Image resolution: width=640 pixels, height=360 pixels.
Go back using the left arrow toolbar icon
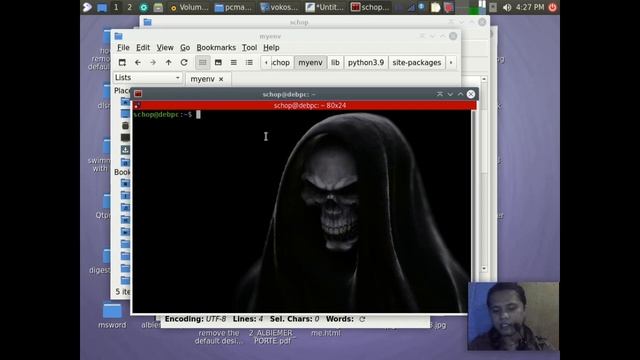tap(138, 62)
